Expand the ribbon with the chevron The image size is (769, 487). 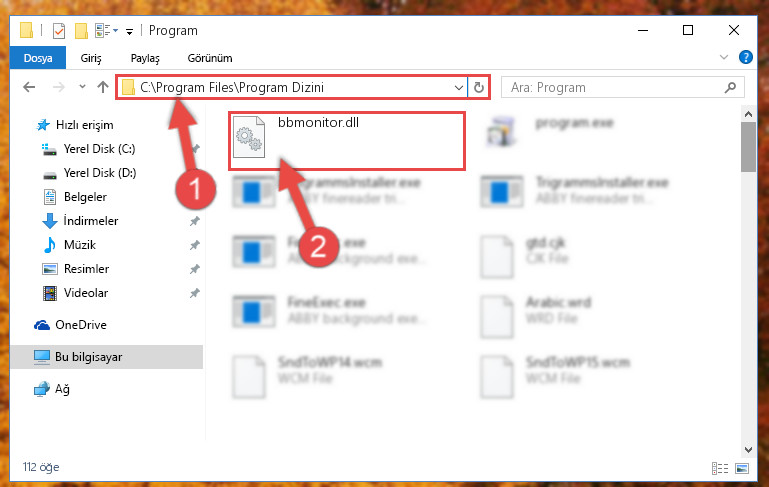(724, 57)
